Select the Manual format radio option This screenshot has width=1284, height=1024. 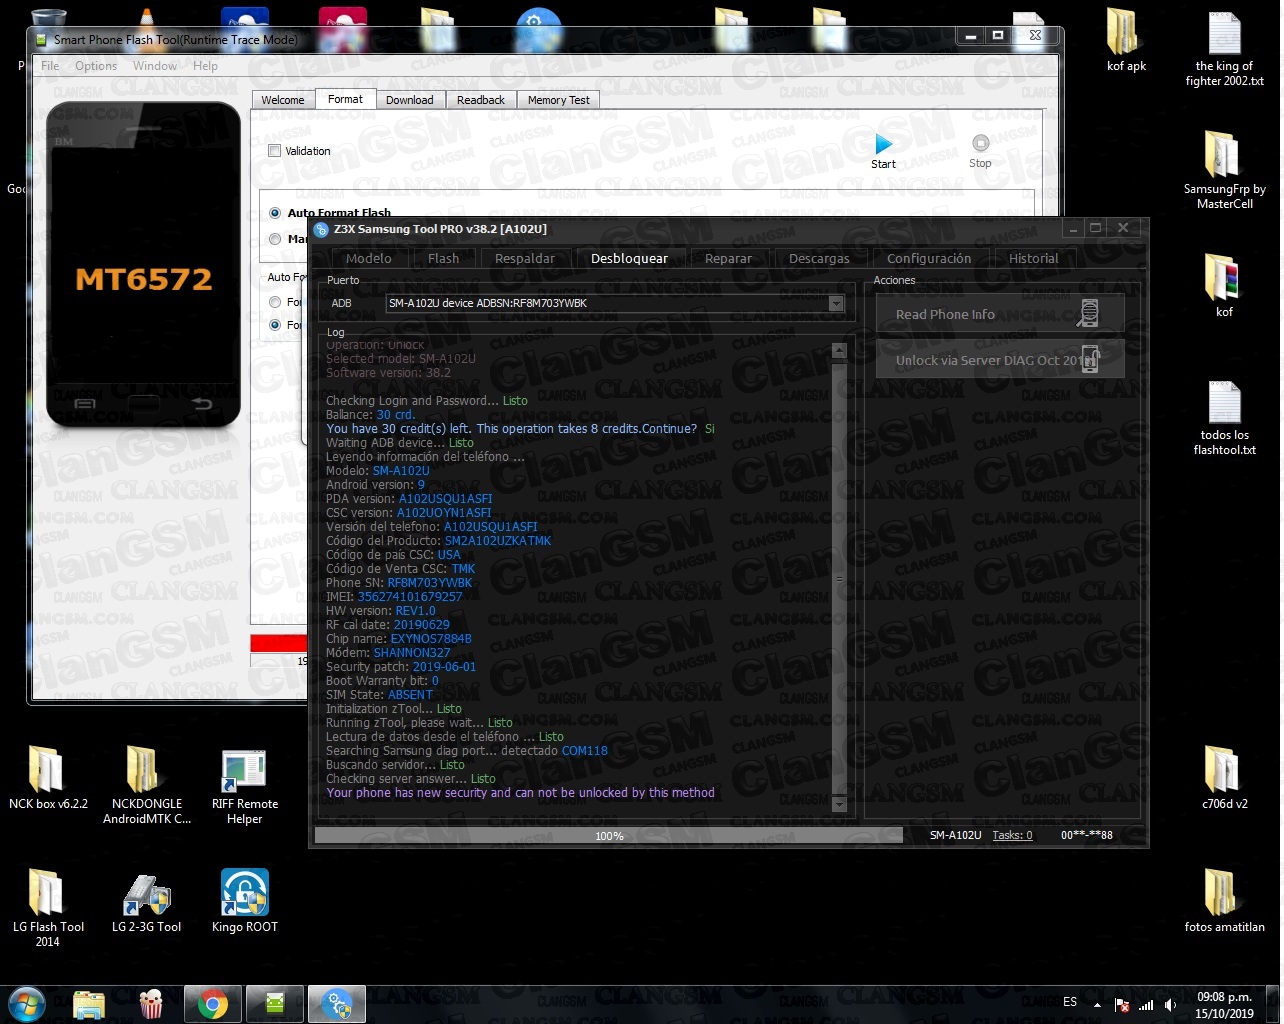coord(275,239)
